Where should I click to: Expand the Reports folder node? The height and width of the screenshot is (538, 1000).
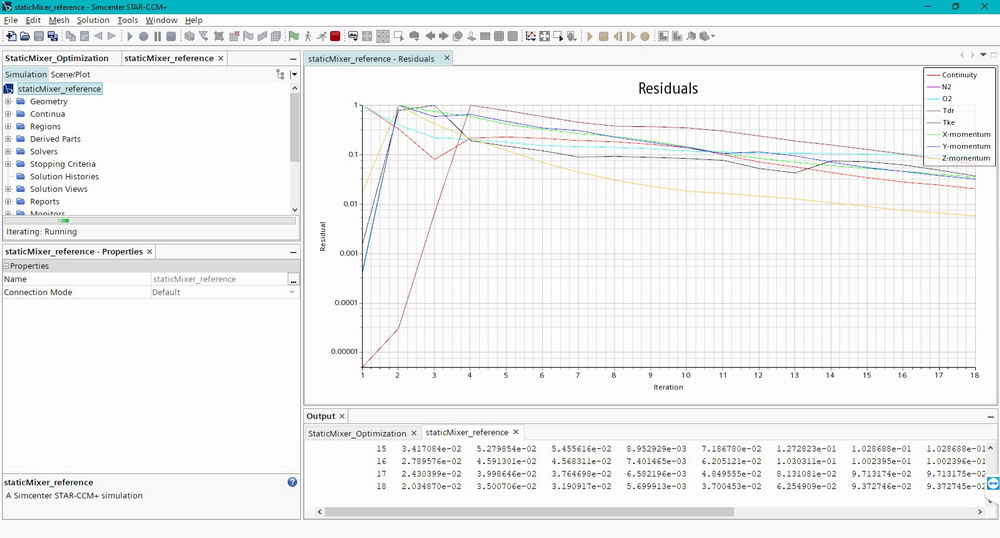tap(8, 201)
